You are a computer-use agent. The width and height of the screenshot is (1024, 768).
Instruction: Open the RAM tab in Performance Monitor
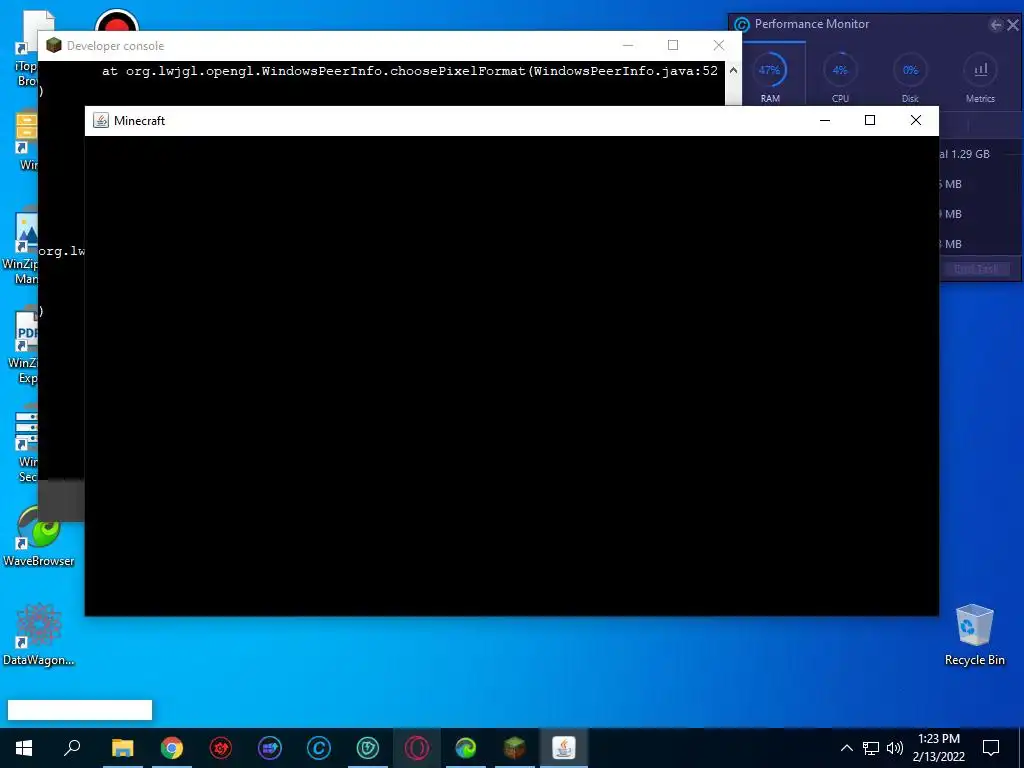[x=770, y=77]
